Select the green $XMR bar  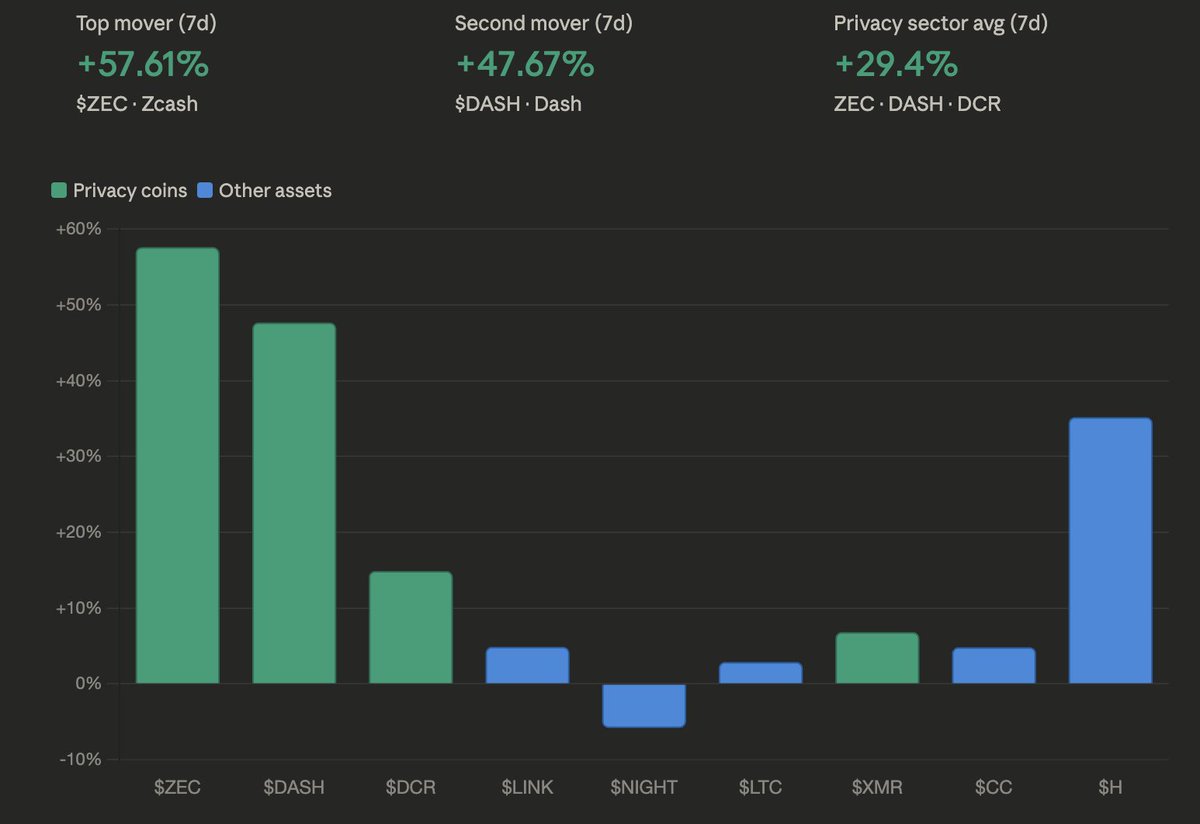(x=877, y=658)
